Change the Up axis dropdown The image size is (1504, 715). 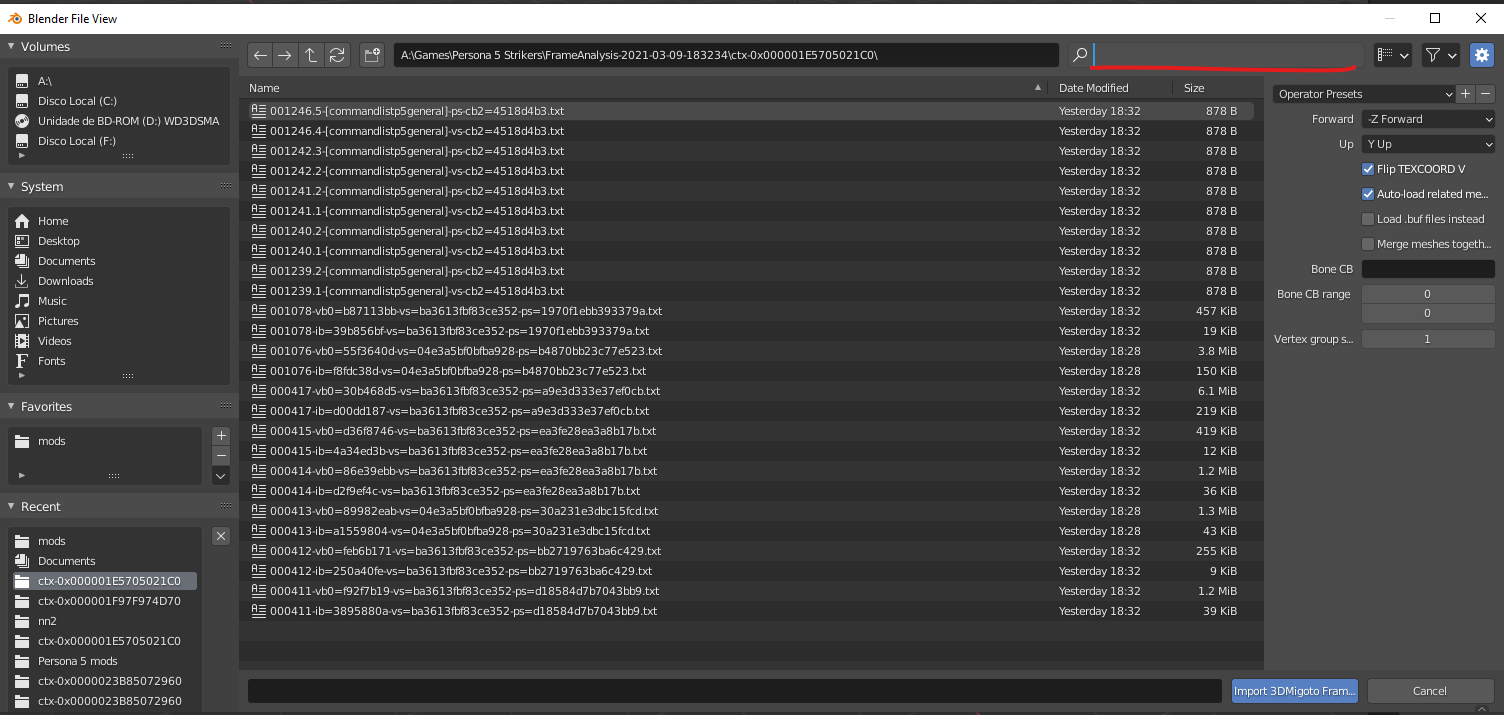[1428, 144]
